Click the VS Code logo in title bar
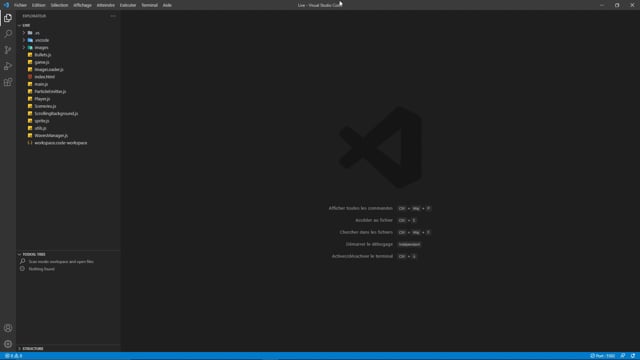 6,5
